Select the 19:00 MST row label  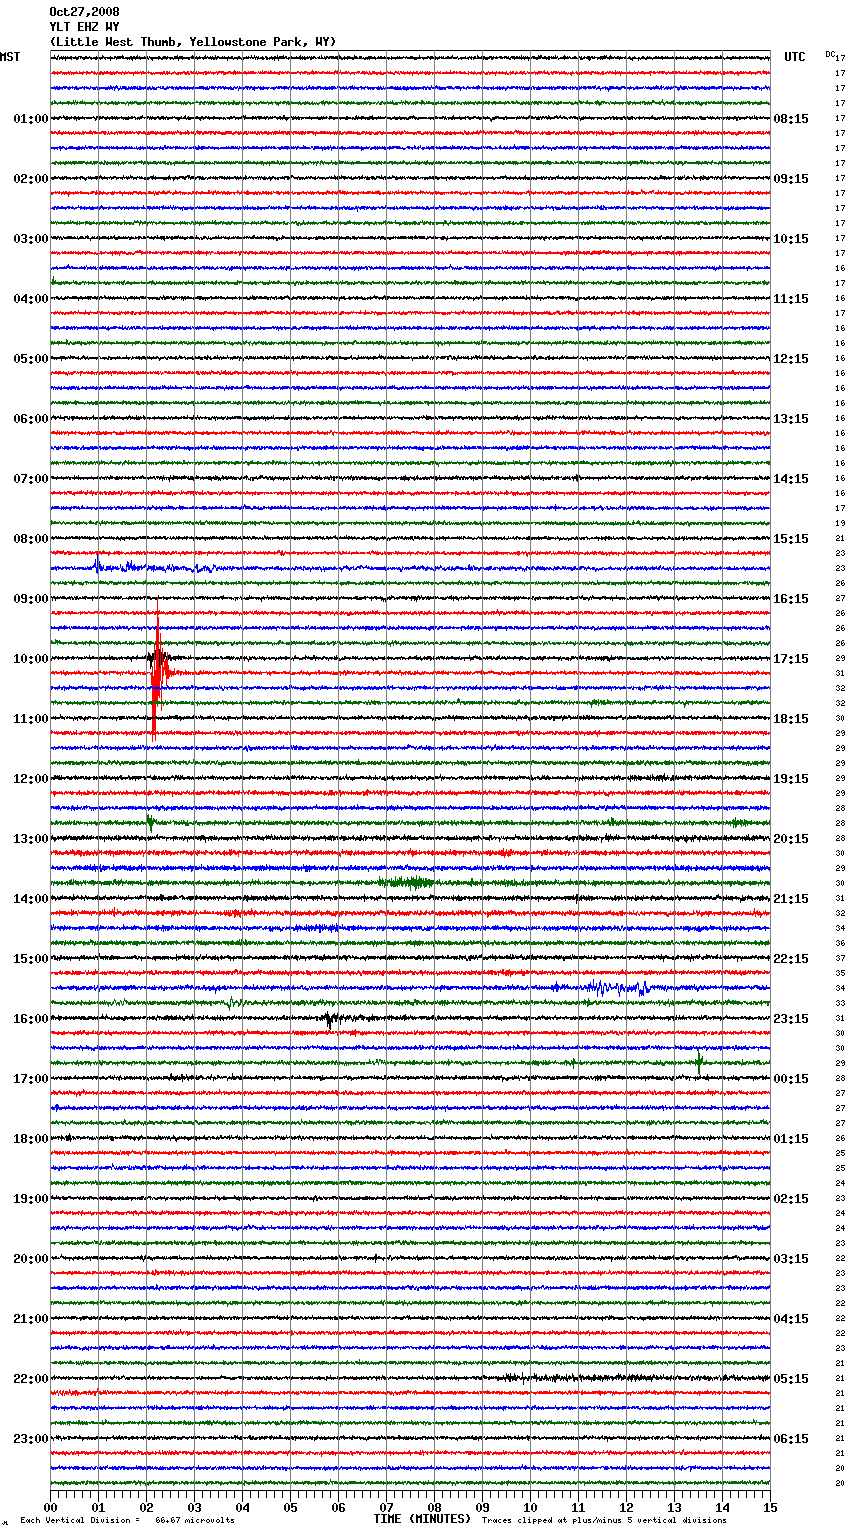[31, 1199]
